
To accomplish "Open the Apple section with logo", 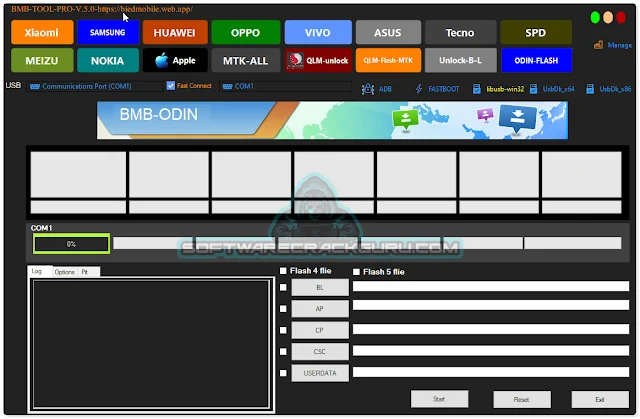I will (x=175, y=60).
